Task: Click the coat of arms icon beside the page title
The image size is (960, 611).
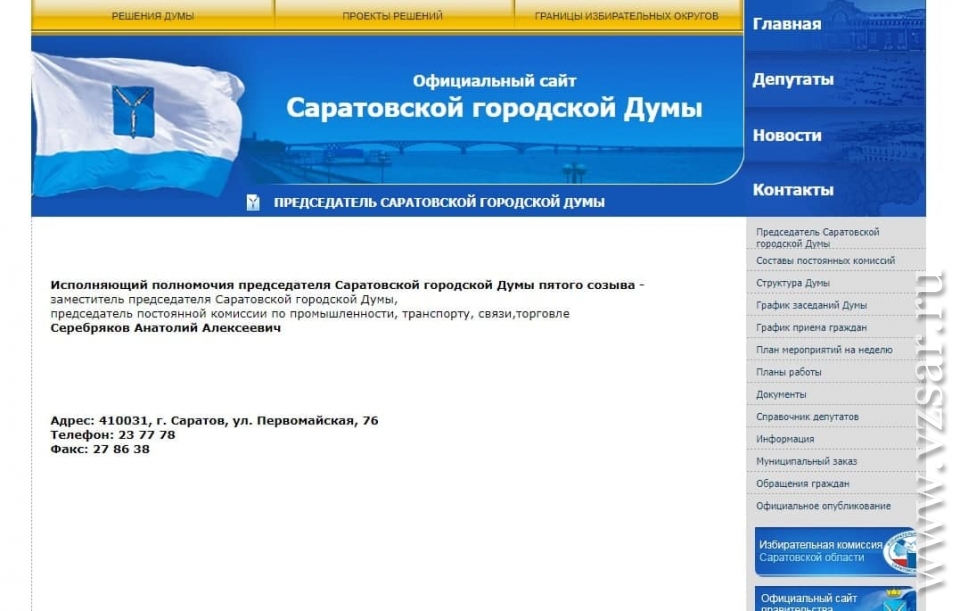Action: pyautogui.click(x=253, y=203)
